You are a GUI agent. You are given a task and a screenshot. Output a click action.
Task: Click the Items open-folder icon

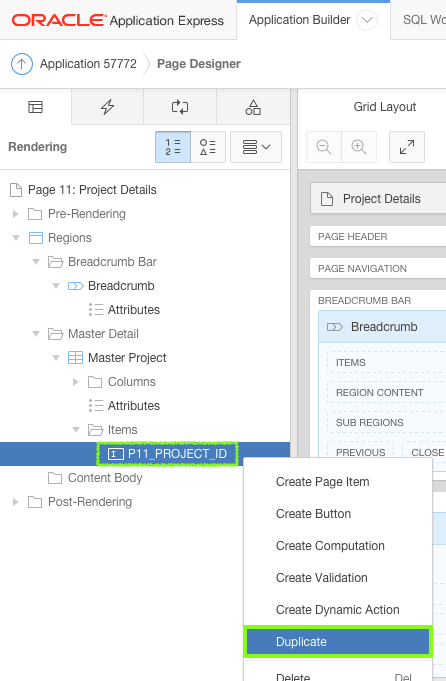(x=95, y=430)
